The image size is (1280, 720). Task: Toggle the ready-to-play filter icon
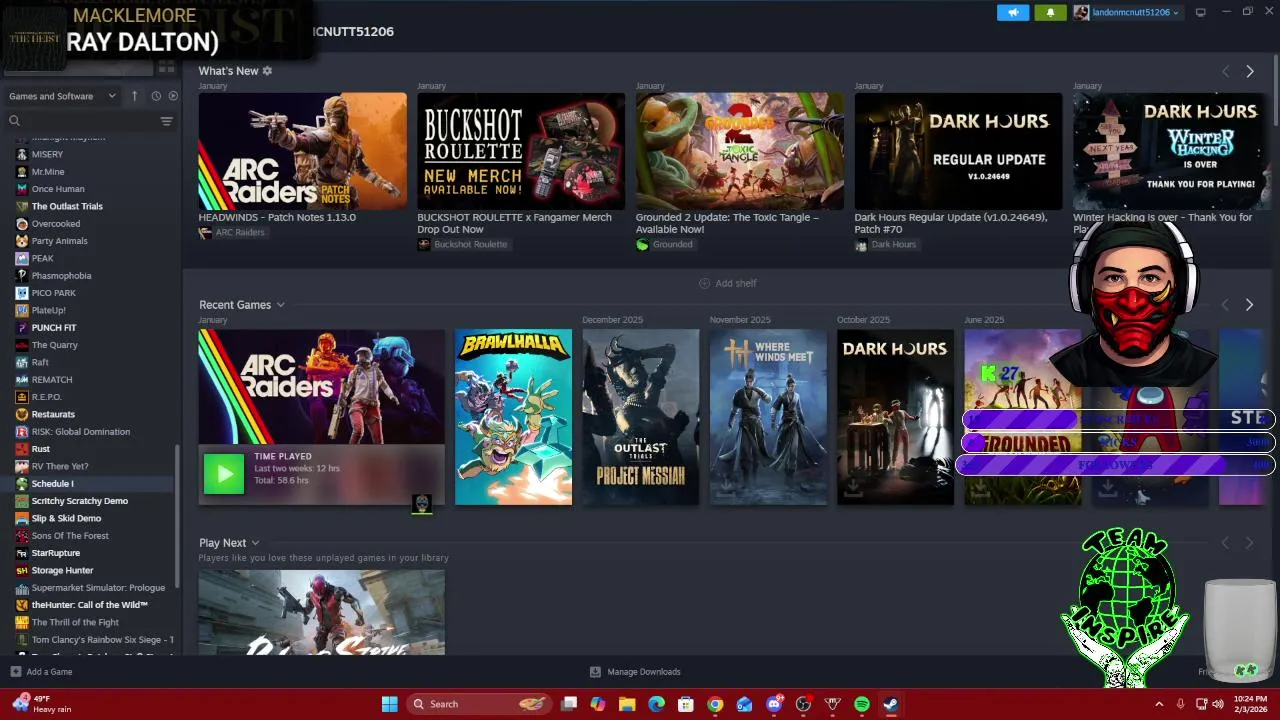coord(173,96)
